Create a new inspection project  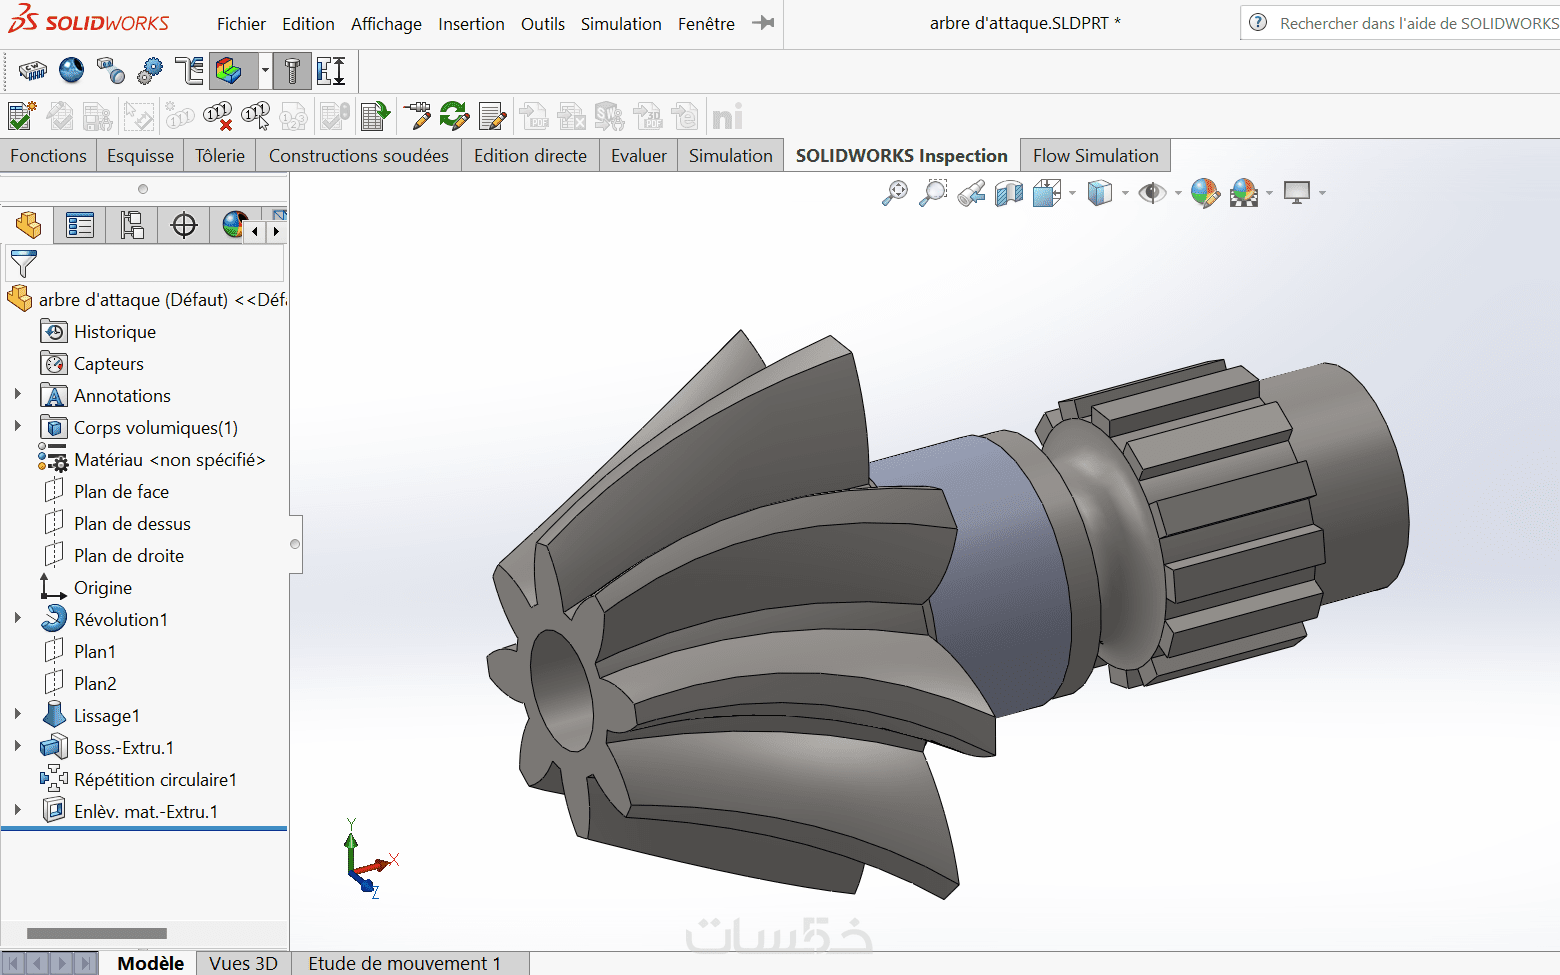[21, 116]
